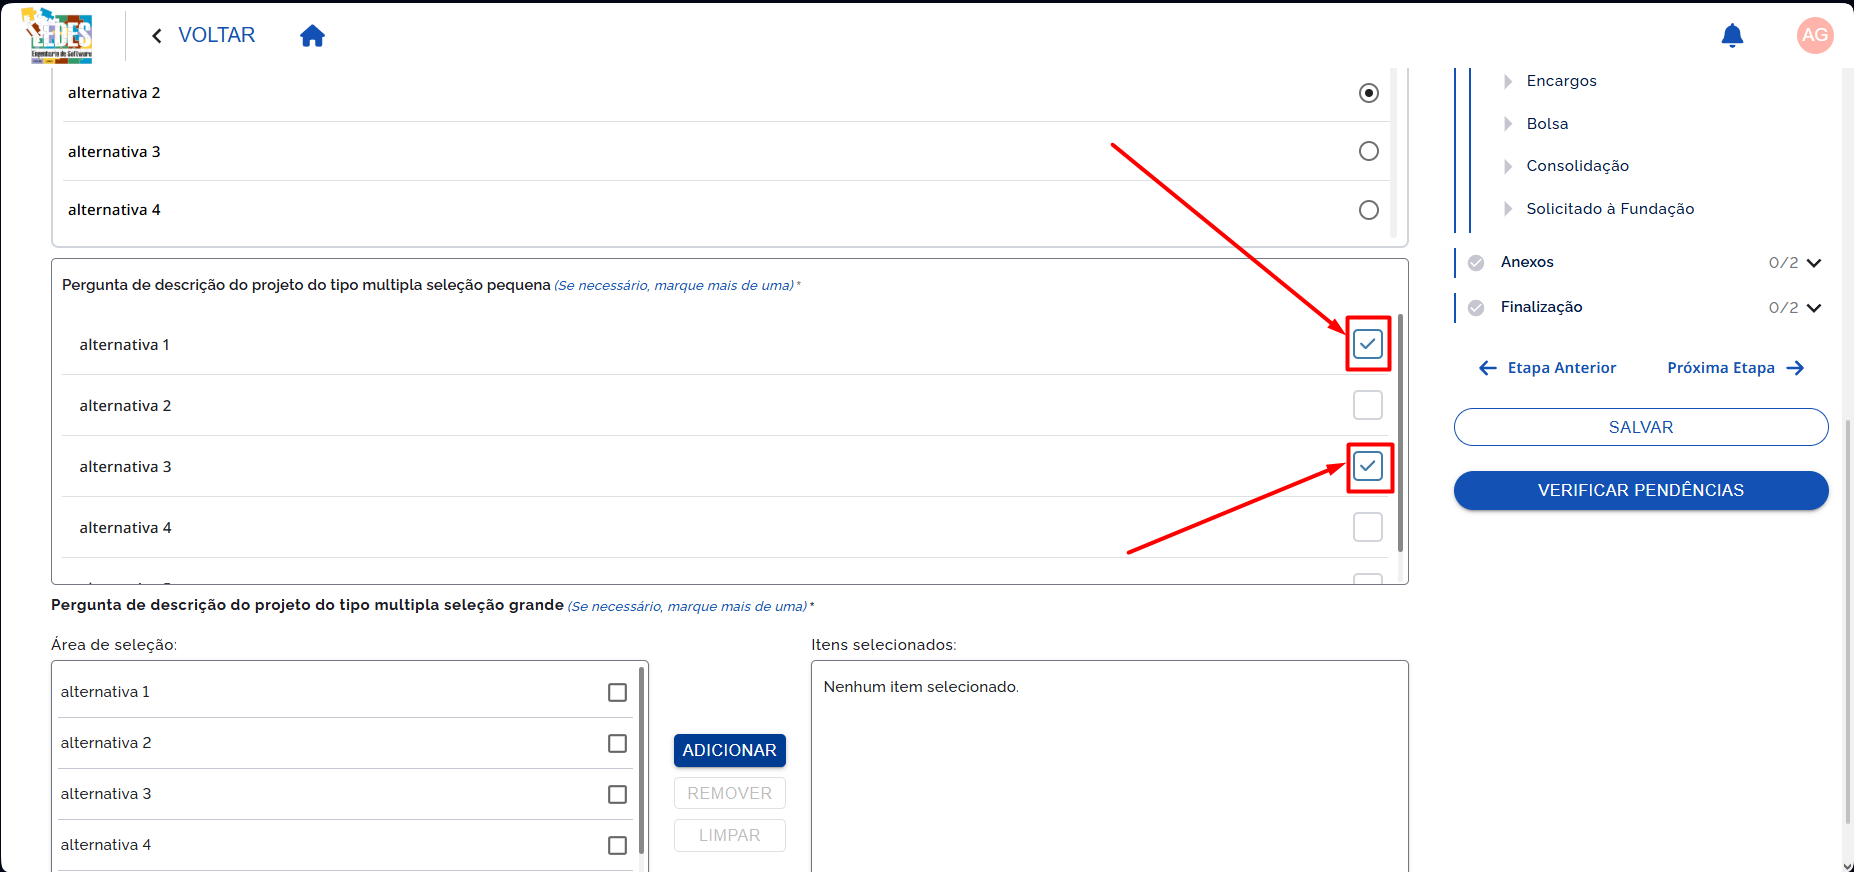Click the Anexos 0/2 counter
This screenshot has width=1854, height=872.
(x=1783, y=263)
